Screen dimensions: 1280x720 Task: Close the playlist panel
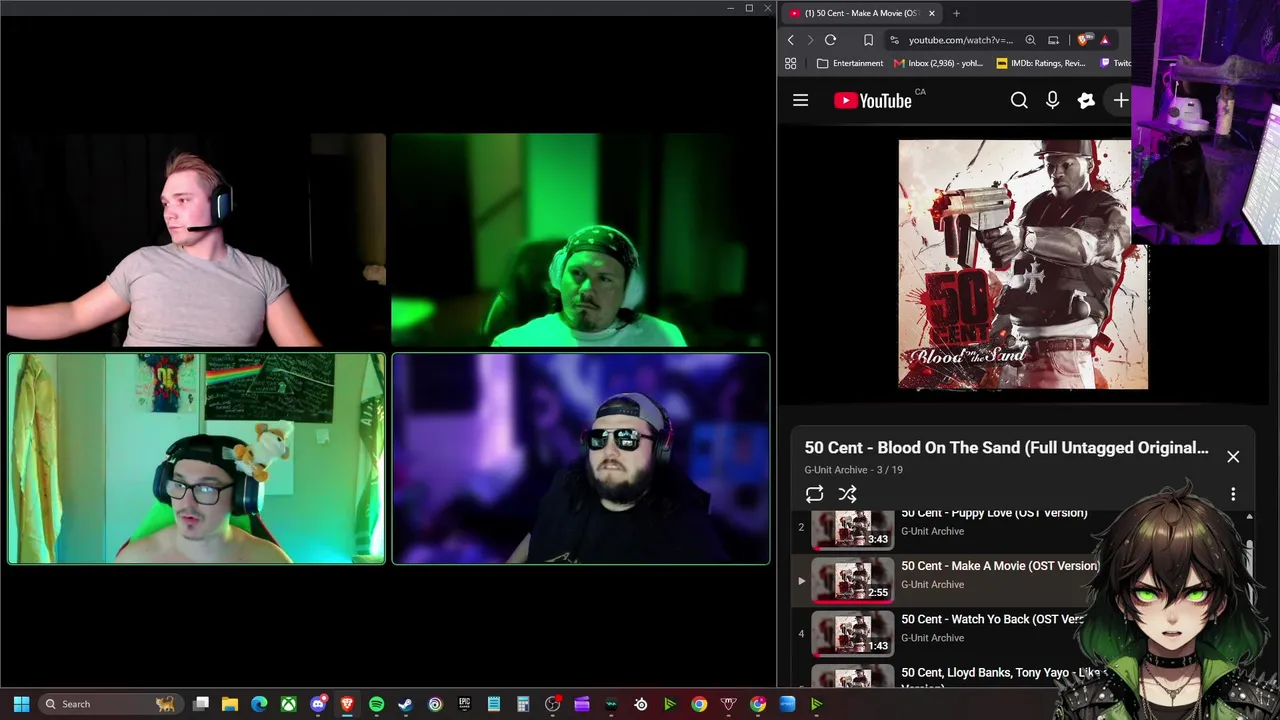pyautogui.click(x=1233, y=456)
